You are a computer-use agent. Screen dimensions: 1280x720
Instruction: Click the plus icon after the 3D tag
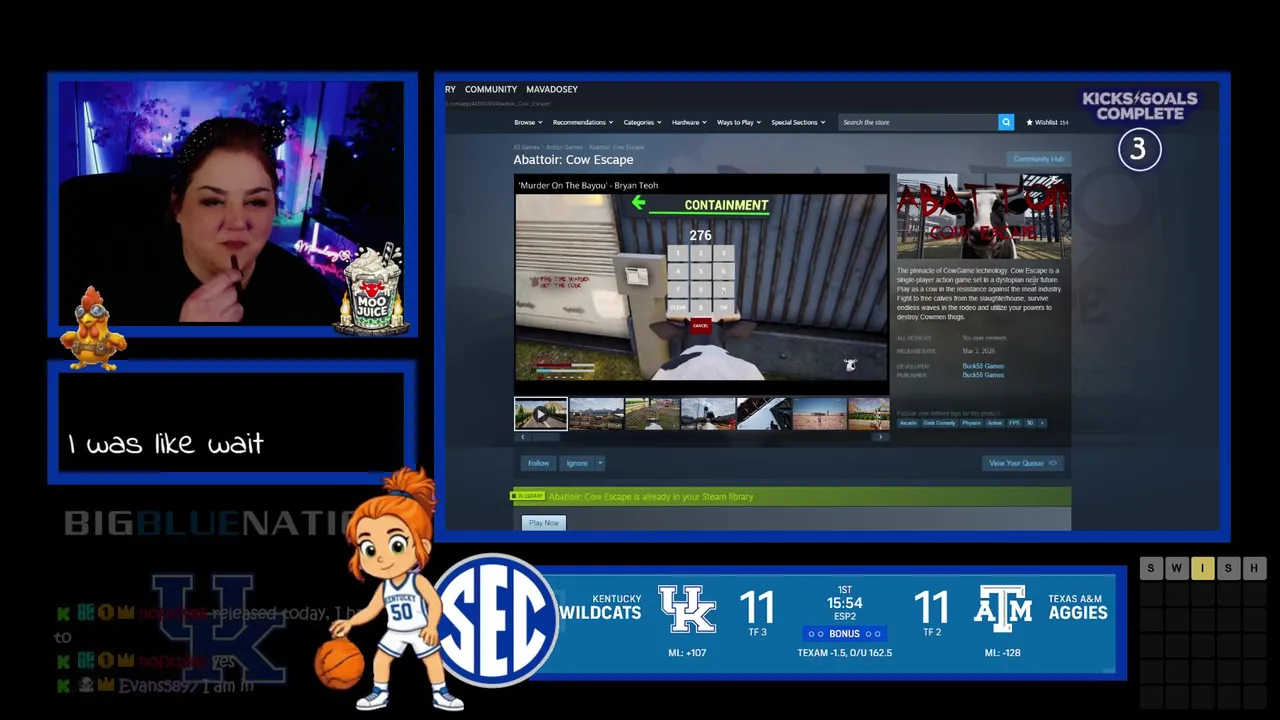coord(1042,423)
